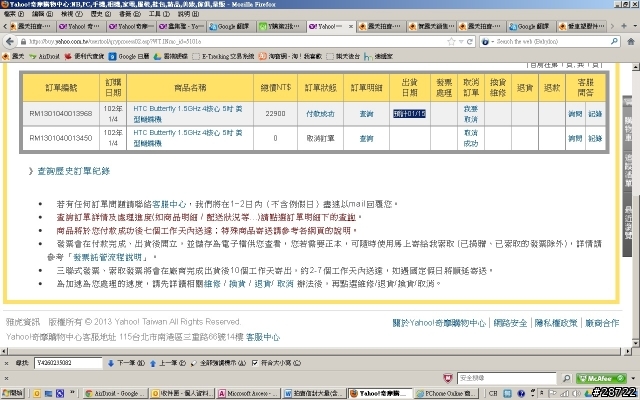Open the URL bar history dropdown arrow
640x400 pixels.
(461, 42)
